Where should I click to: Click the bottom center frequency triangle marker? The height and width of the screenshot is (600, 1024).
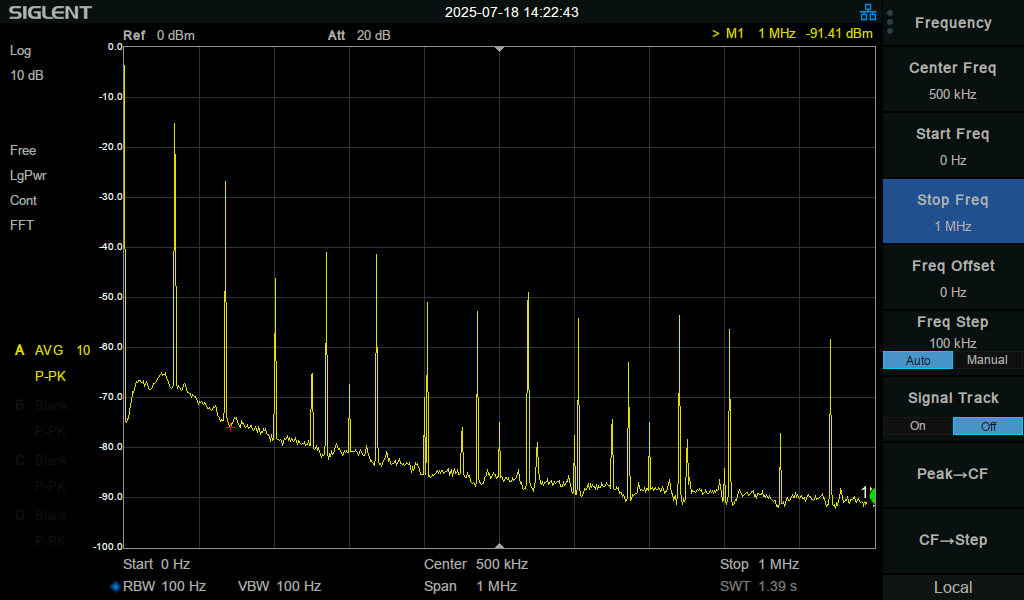[x=500, y=546]
